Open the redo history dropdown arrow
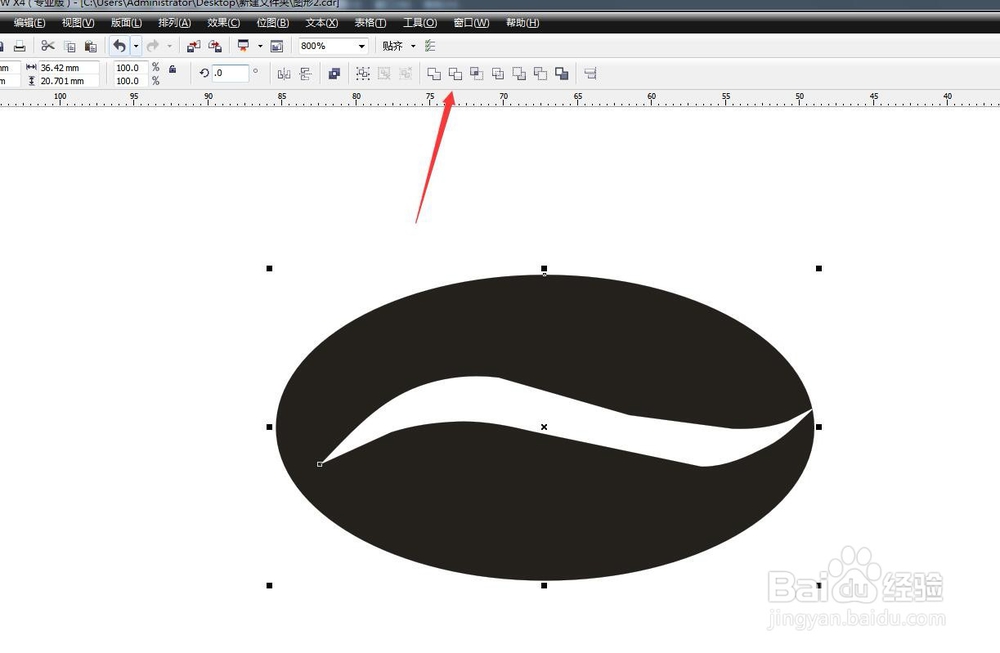 (170, 46)
